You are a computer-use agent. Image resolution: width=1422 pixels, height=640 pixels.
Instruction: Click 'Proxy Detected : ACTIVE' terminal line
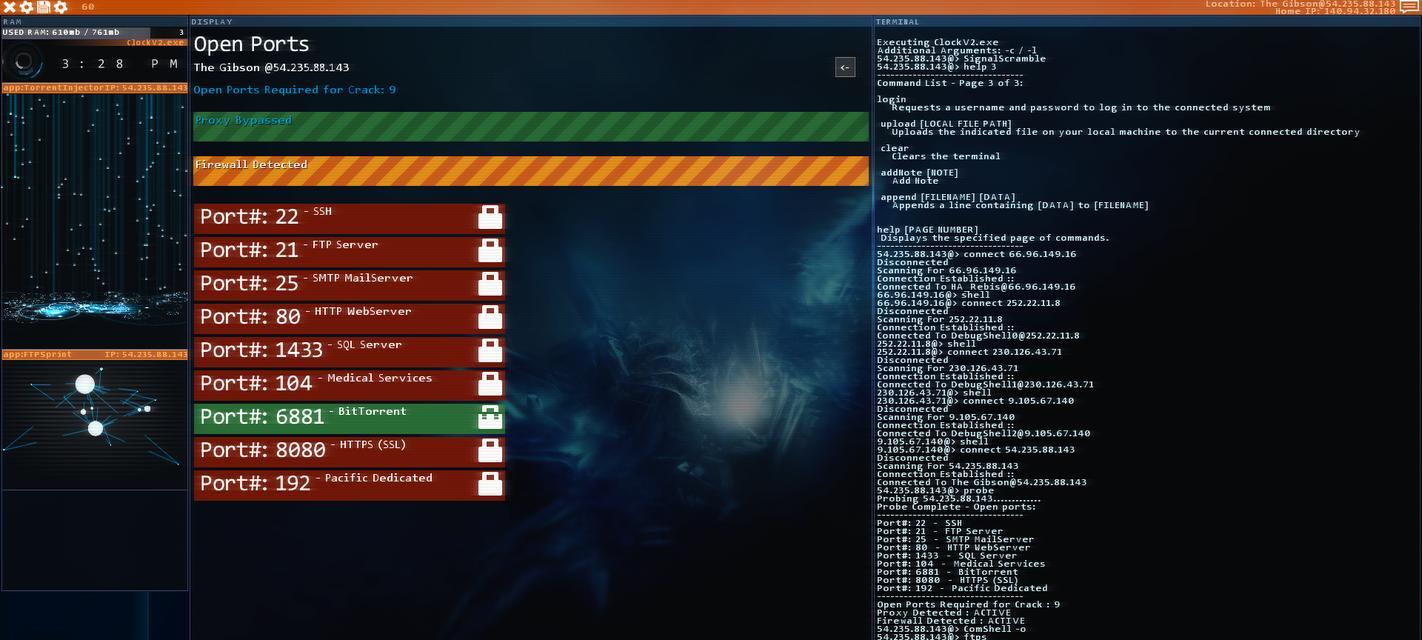(944, 612)
